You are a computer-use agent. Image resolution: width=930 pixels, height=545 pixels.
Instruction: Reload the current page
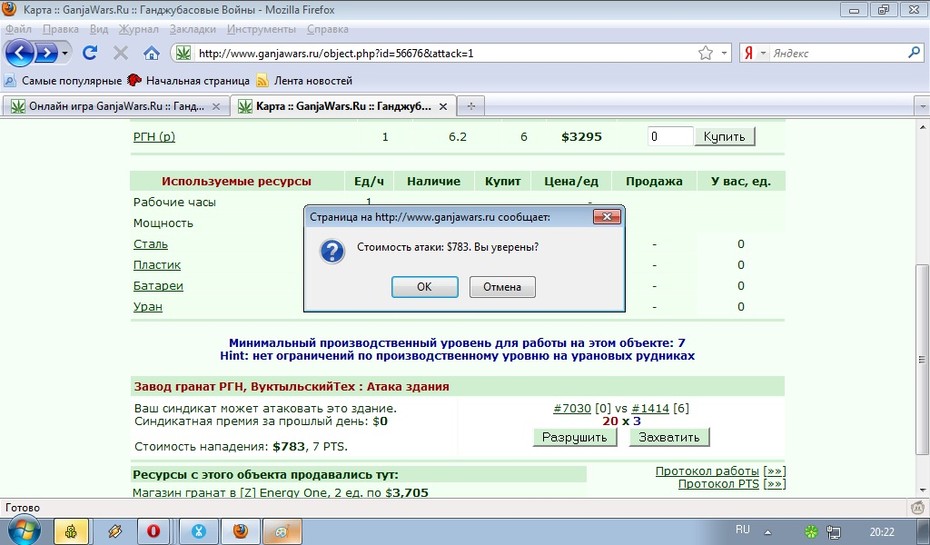(x=90, y=53)
